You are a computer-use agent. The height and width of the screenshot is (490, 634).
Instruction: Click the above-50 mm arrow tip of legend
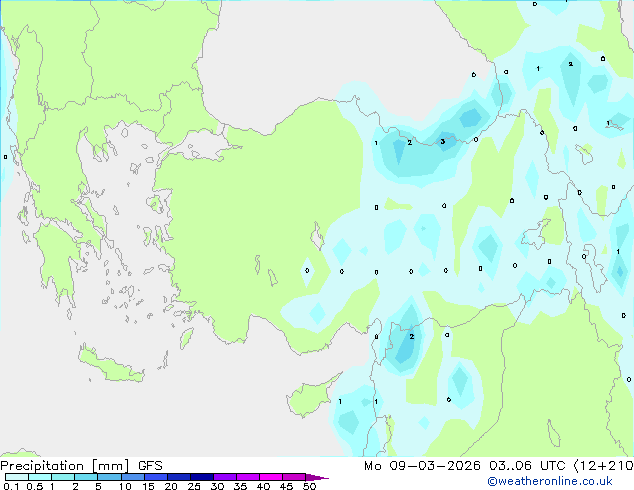point(317,477)
